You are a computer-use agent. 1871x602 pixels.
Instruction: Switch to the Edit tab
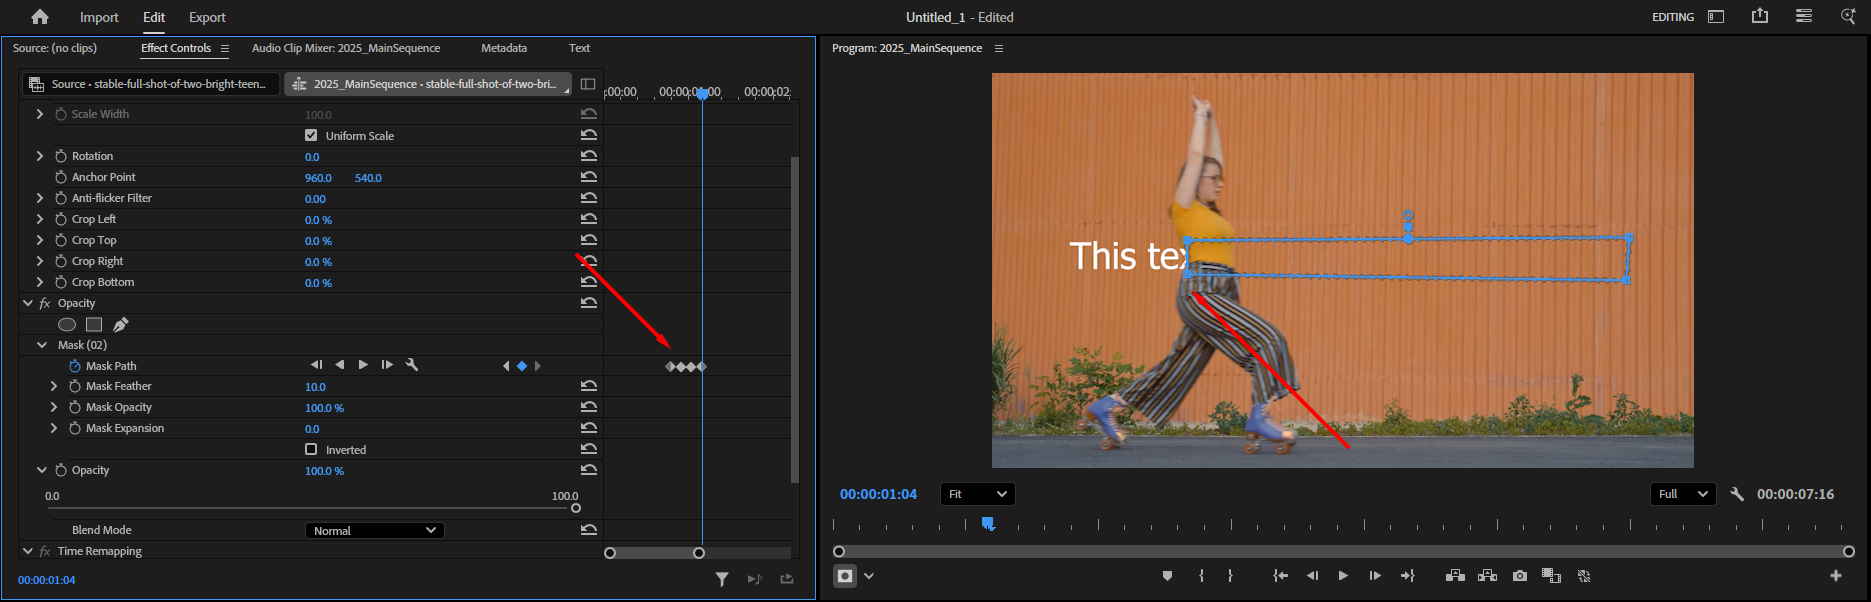click(154, 17)
